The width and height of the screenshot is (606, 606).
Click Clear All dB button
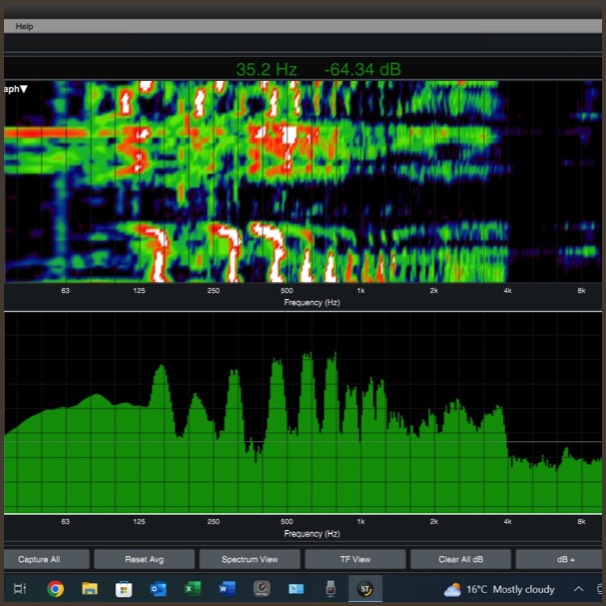(x=460, y=559)
